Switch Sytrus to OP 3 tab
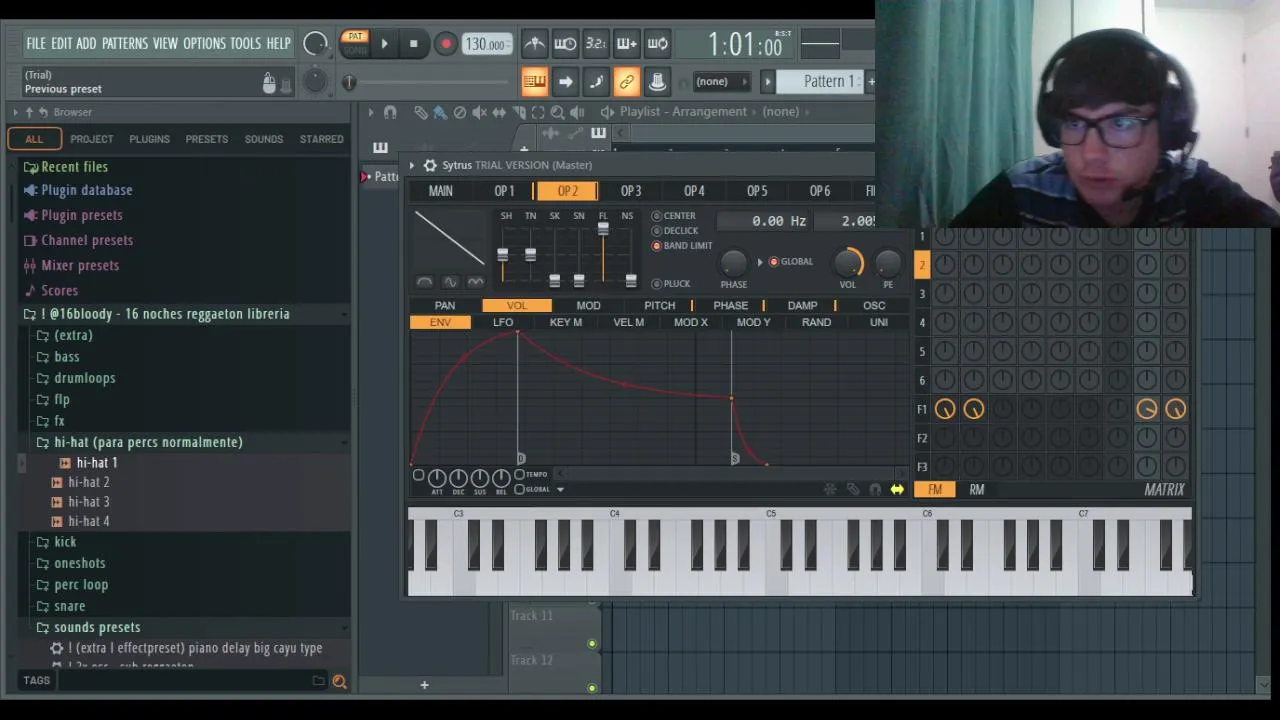 (x=630, y=191)
